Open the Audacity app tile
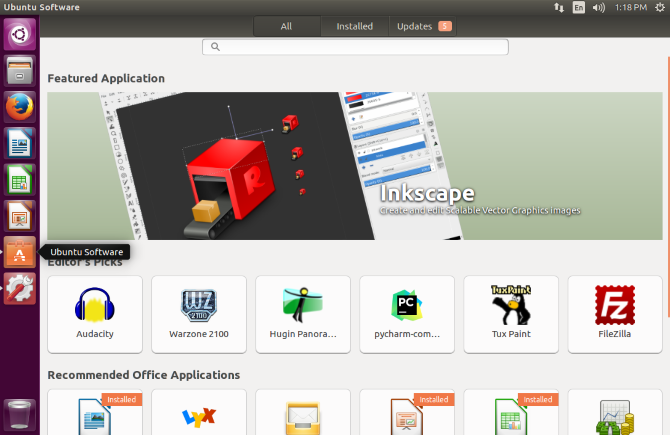The width and height of the screenshot is (670, 435). pos(95,314)
